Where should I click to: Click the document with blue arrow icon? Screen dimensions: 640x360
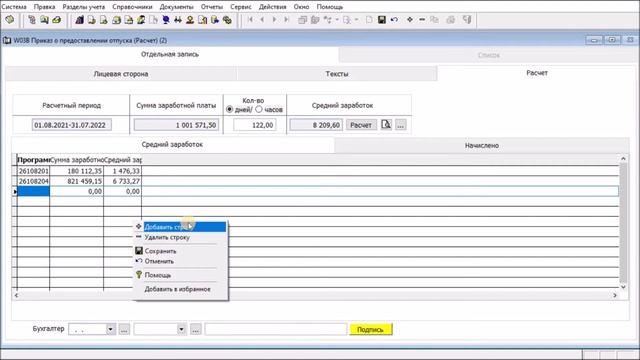point(215,20)
